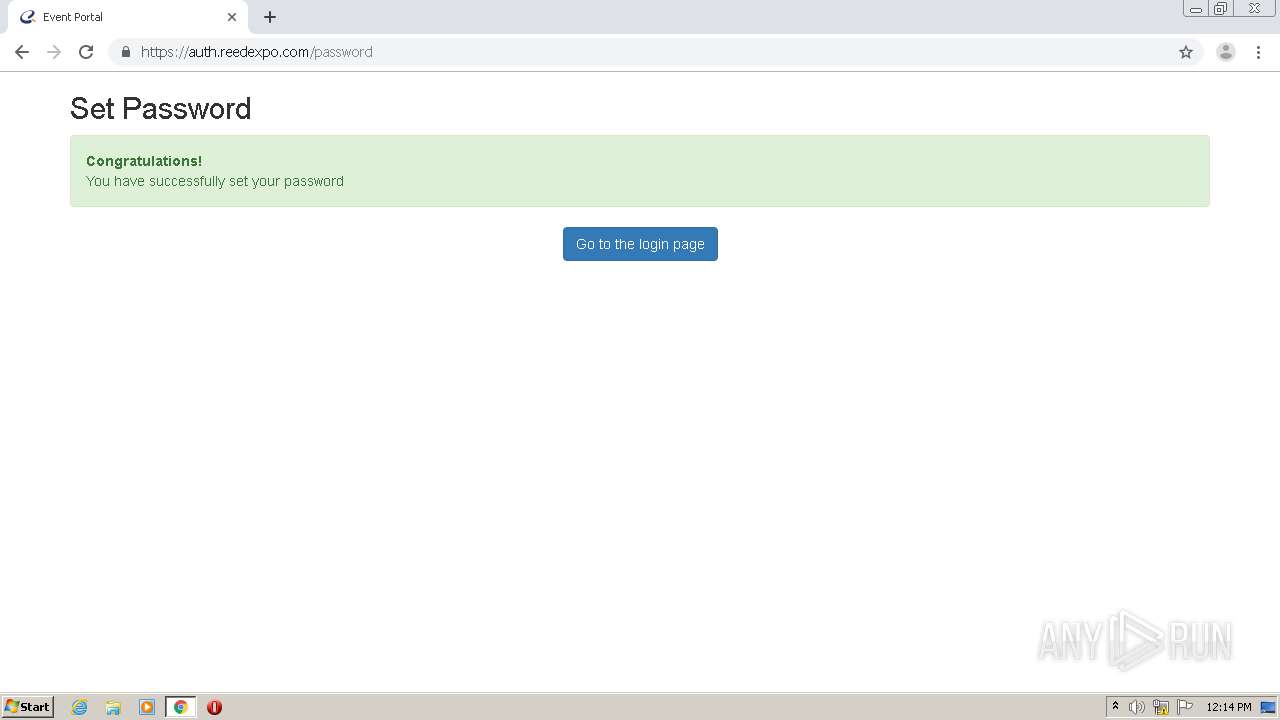Click the show desktop monitor icon
The height and width of the screenshot is (720, 1280).
[x=1268, y=707]
